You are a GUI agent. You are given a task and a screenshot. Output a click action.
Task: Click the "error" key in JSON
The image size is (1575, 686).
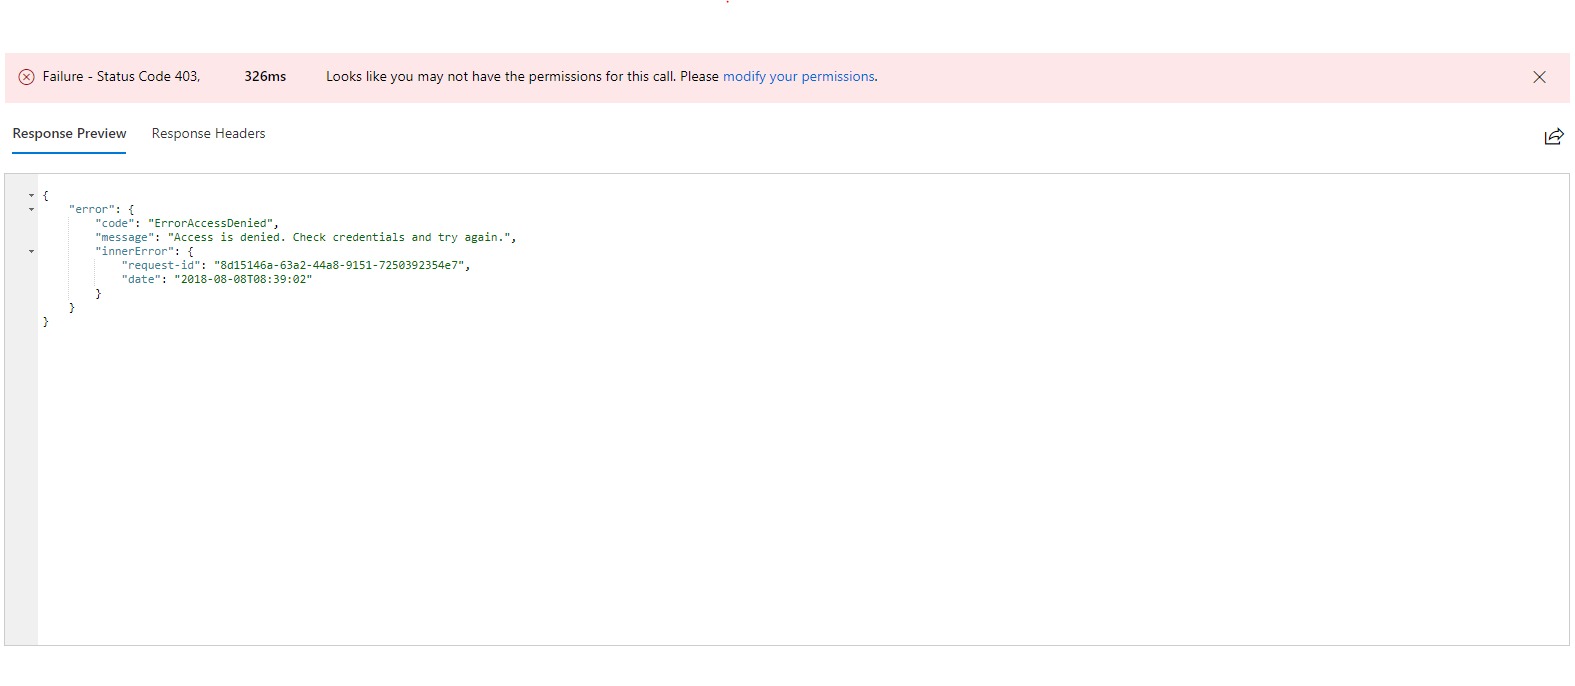(91, 210)
